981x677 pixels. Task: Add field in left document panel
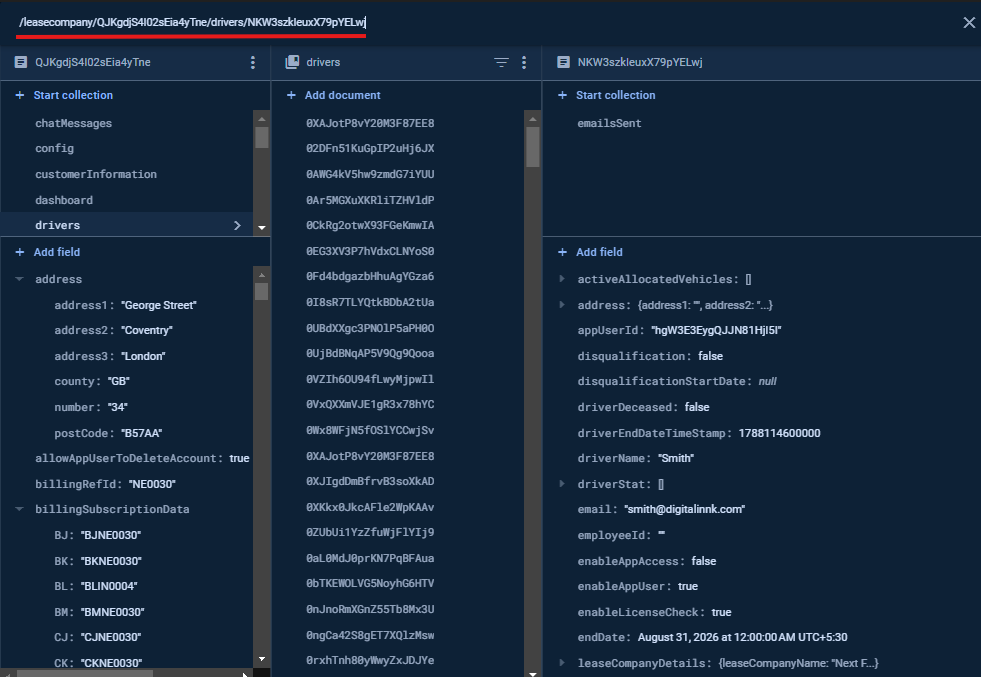[57, 252]
